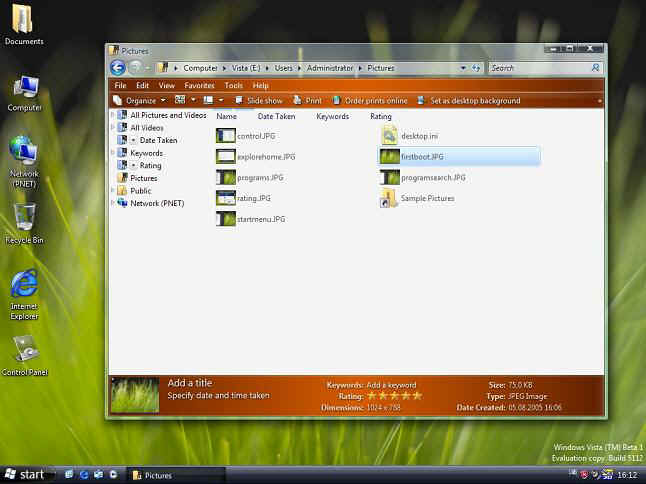Click the Print toolbar icon
Screen dimensions: 646x484
(308, 101)
